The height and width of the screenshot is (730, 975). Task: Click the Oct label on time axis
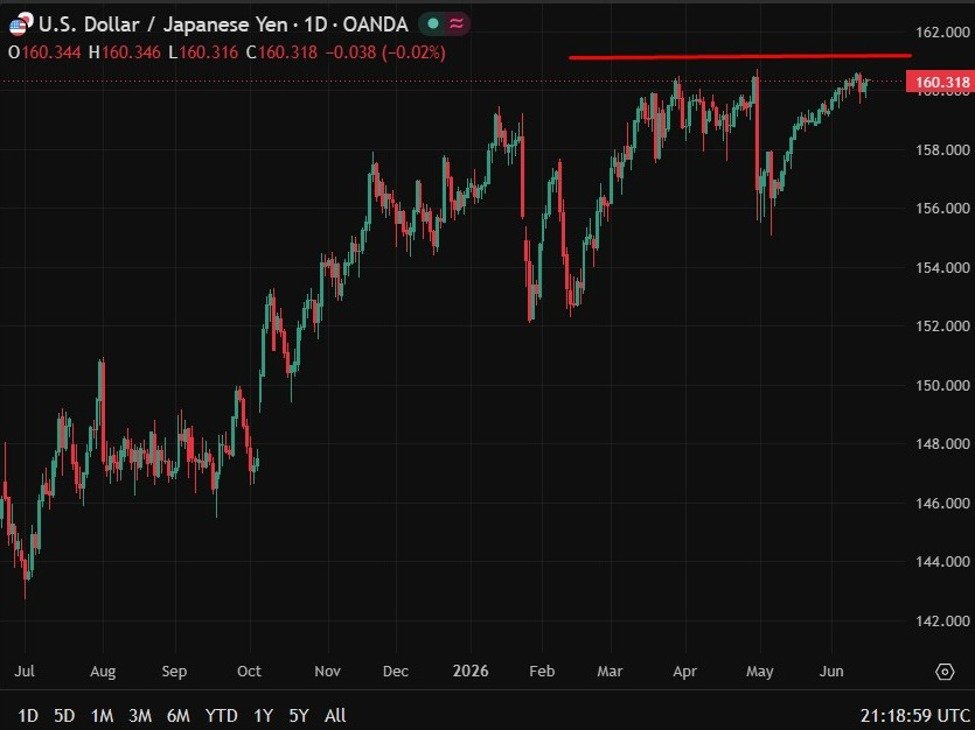click(x=249, y=672)
